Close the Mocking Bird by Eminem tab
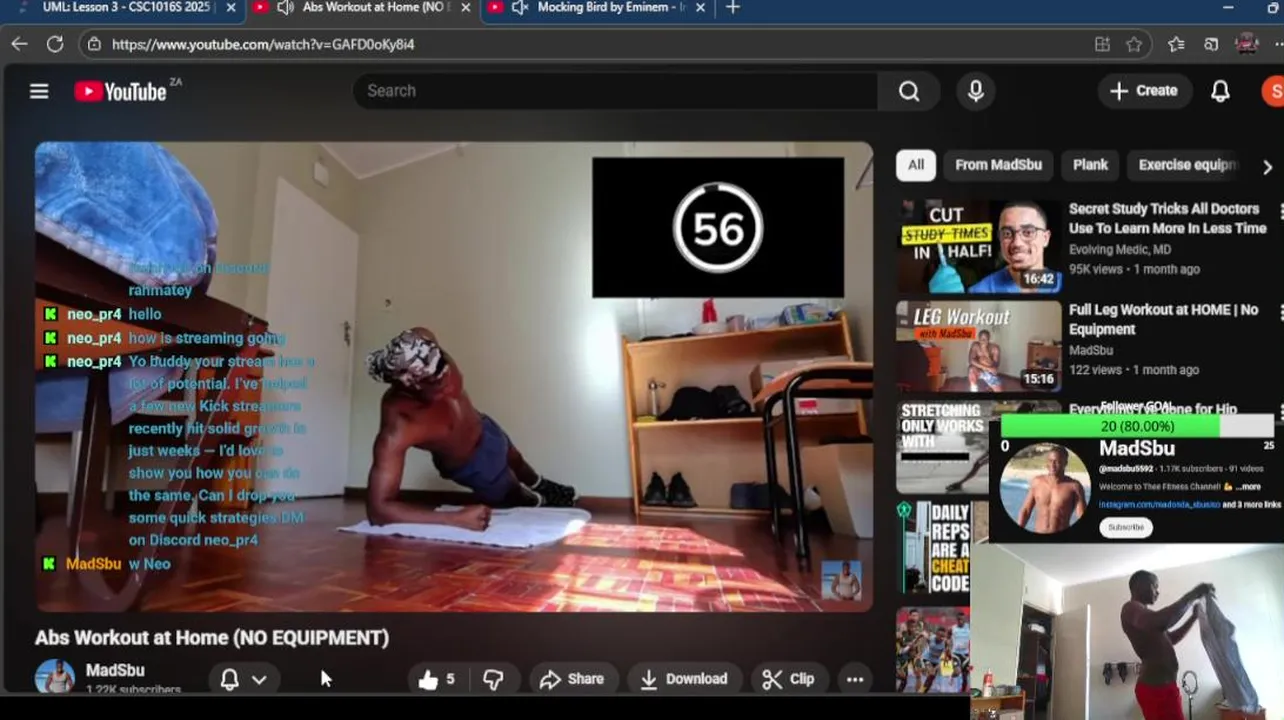Screen dimensions: 1284x720 coord(699,8)
